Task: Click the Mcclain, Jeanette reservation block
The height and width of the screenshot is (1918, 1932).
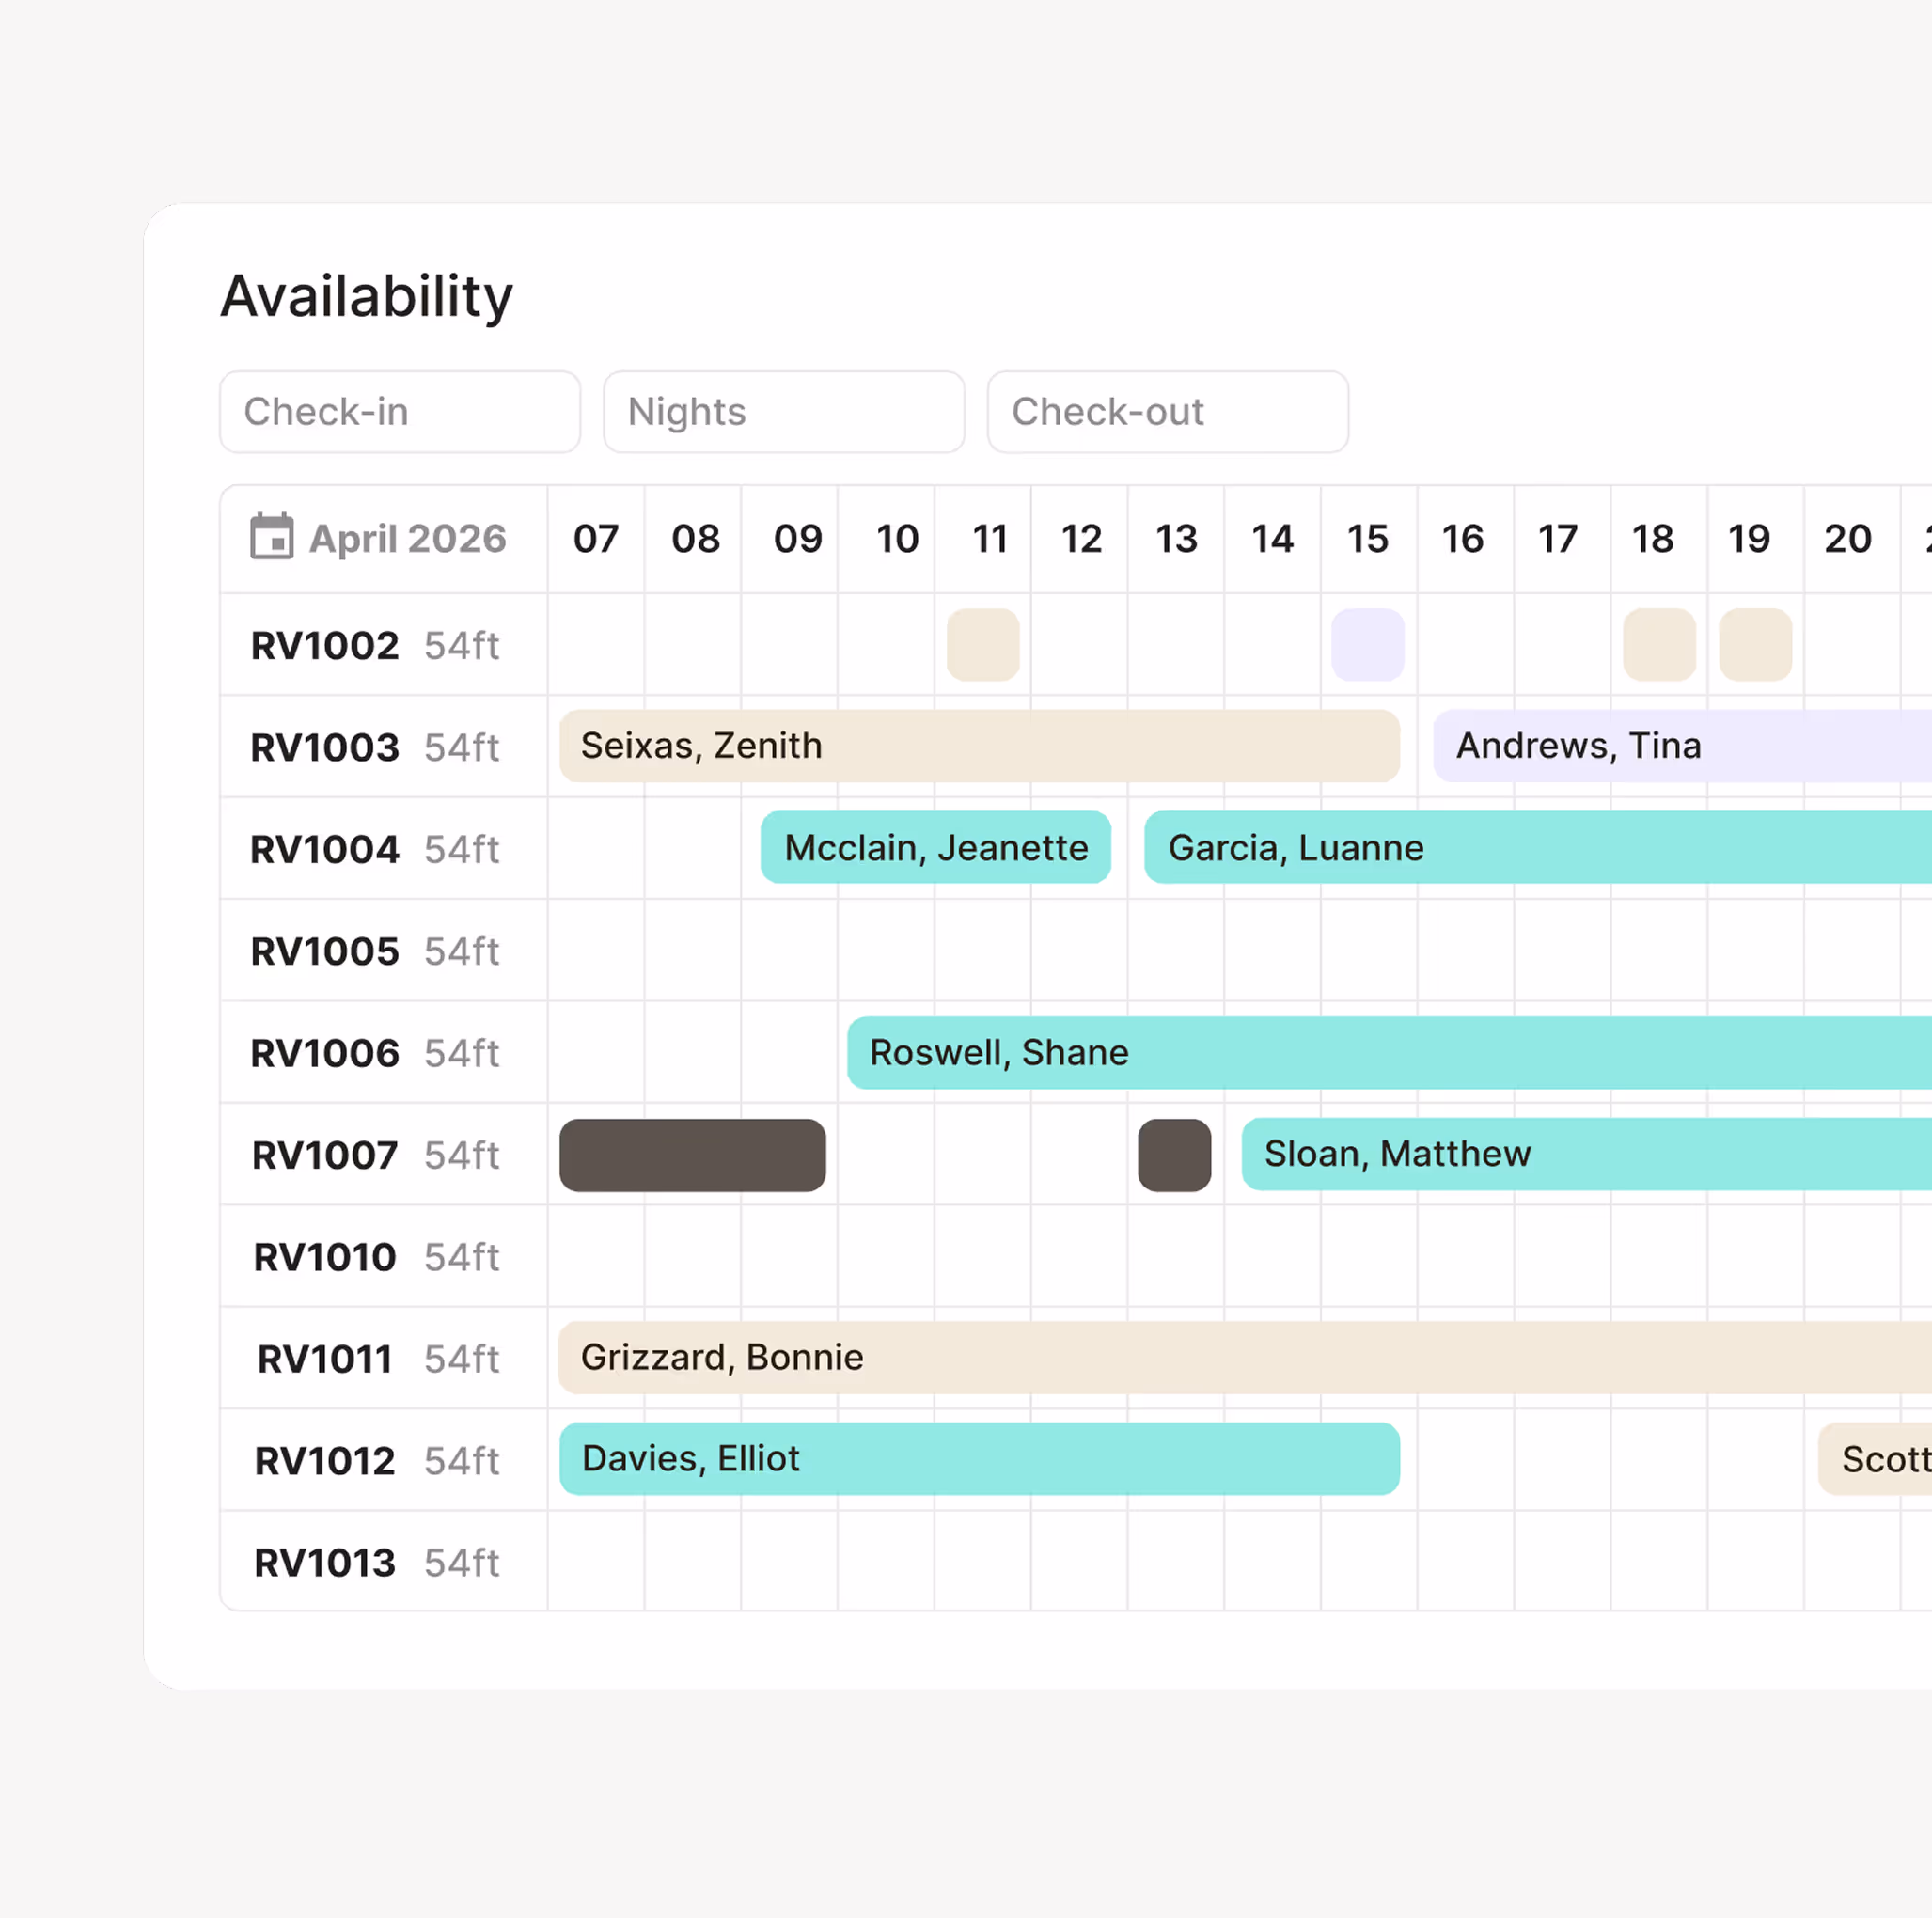Action: pos(935,848)
